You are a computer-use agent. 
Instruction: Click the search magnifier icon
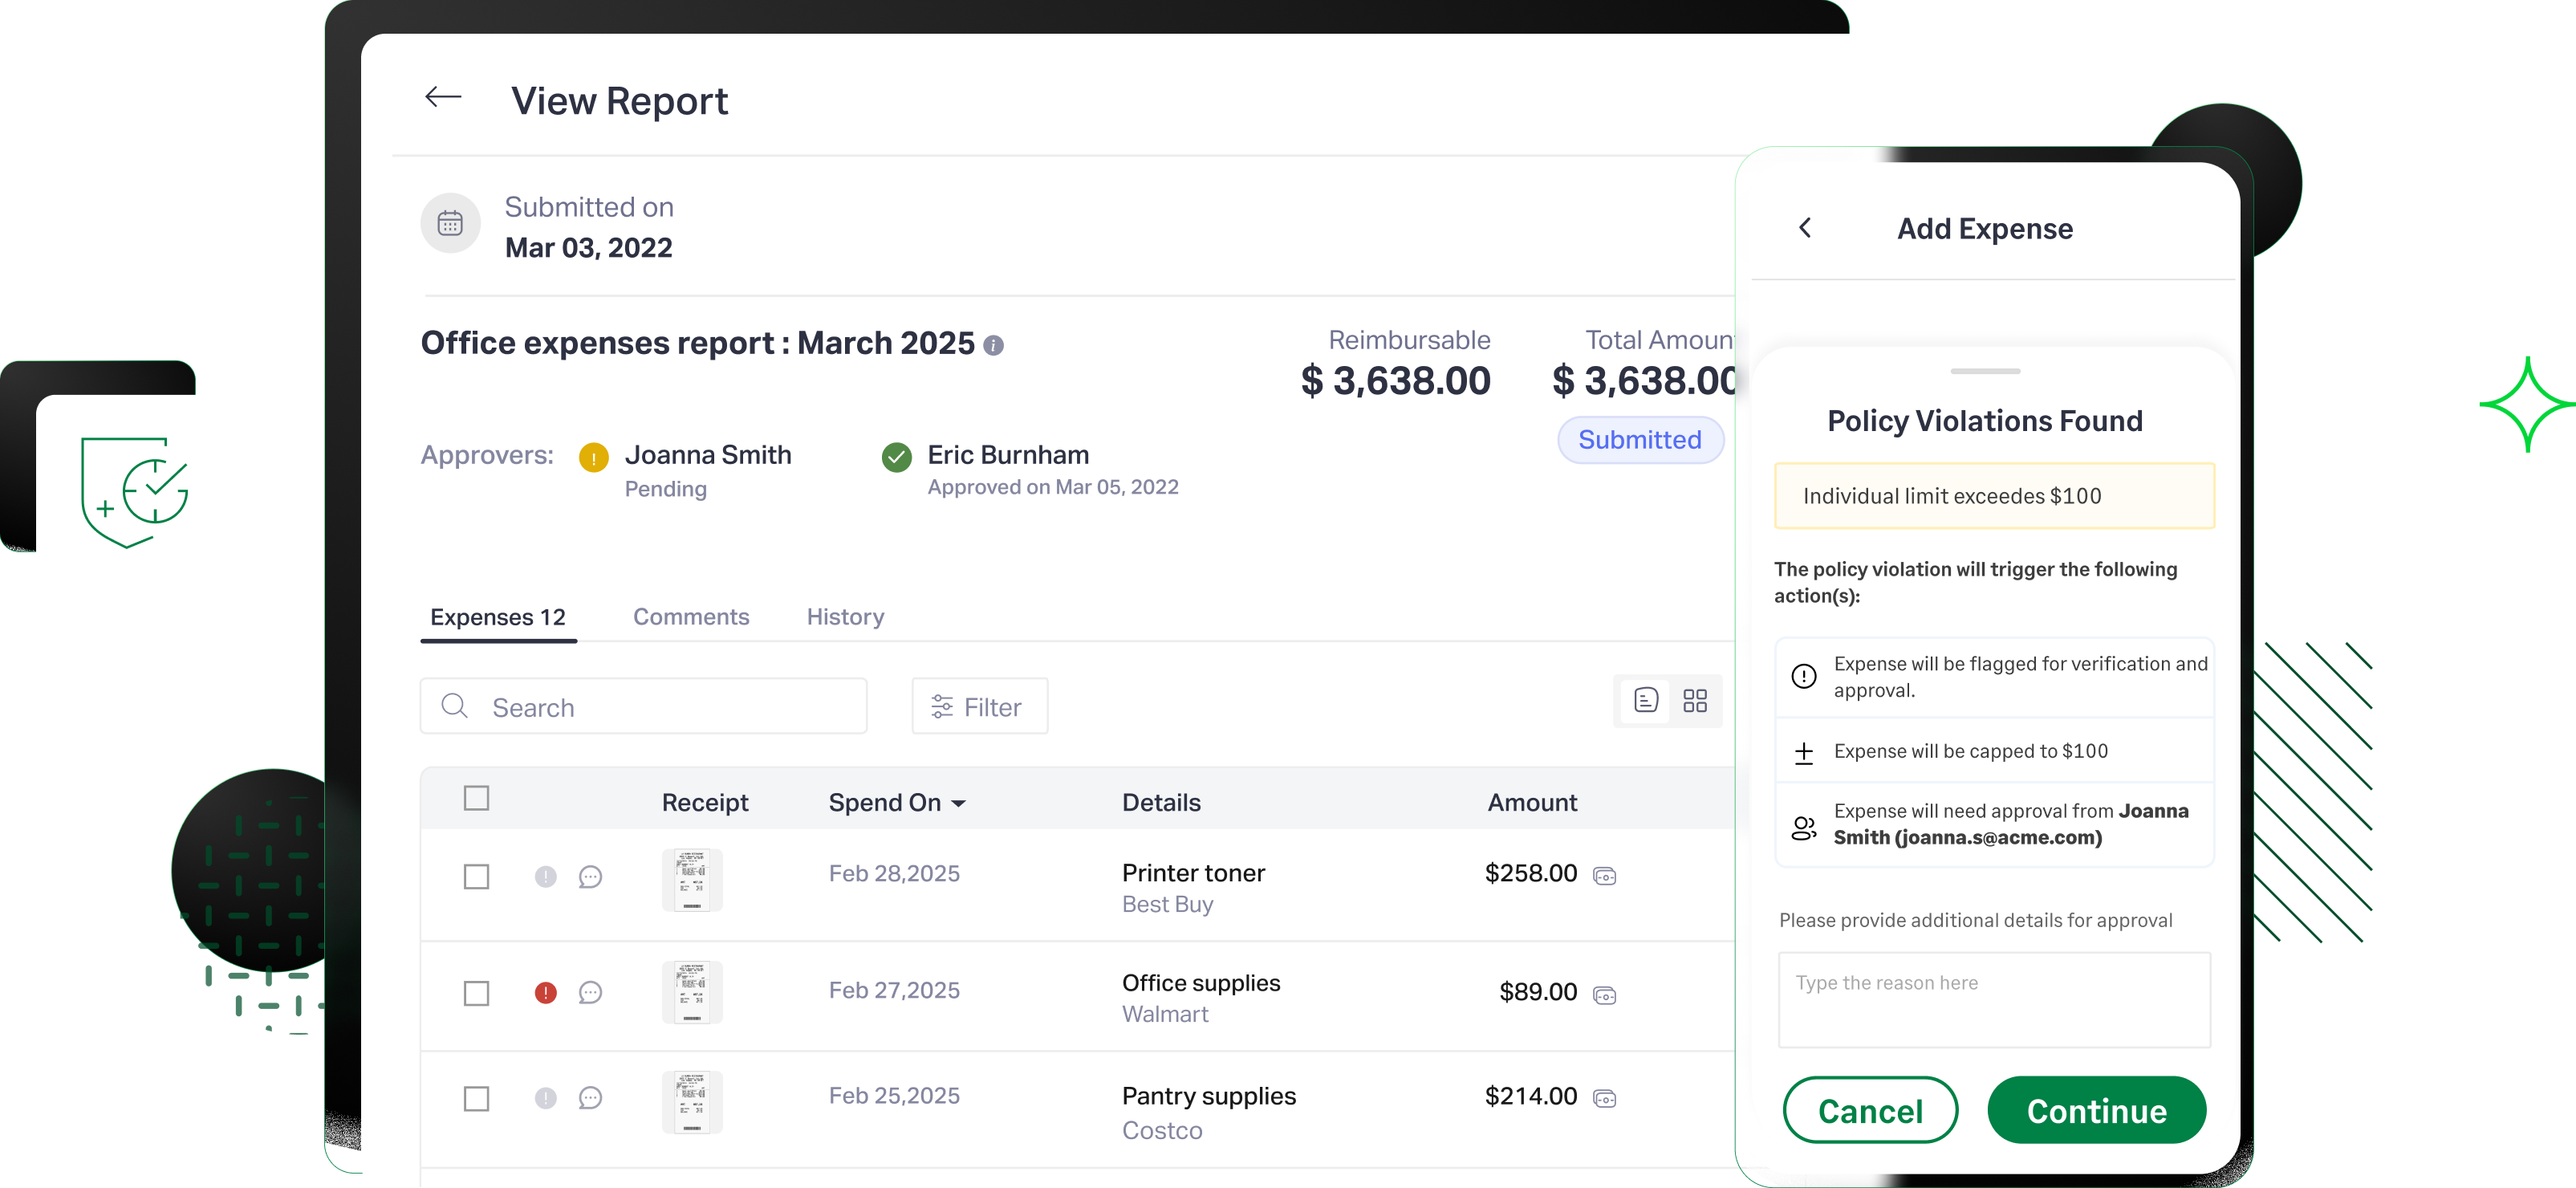tap(455, 706)
